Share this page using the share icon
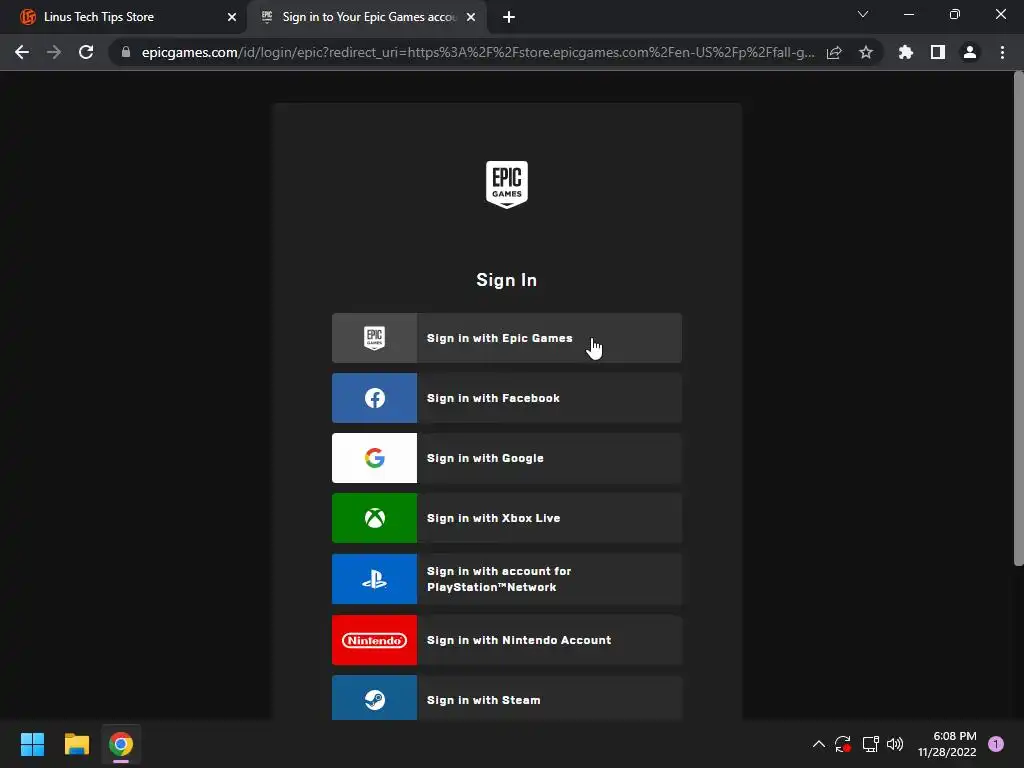Image resolution: width=1024 pixels, height=768 pixels. click(834, 52)
